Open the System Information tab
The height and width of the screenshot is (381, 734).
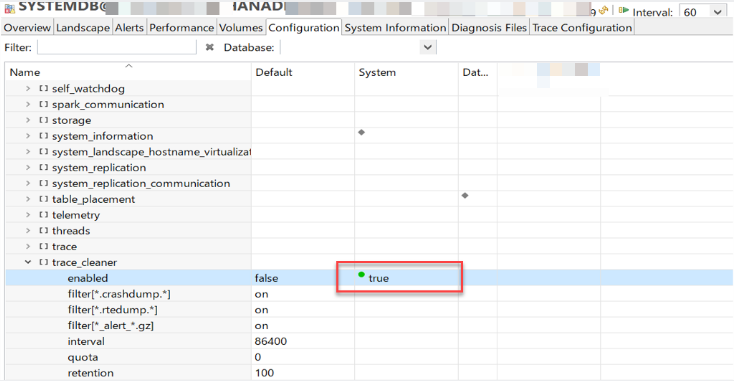[x=396, y=28]
